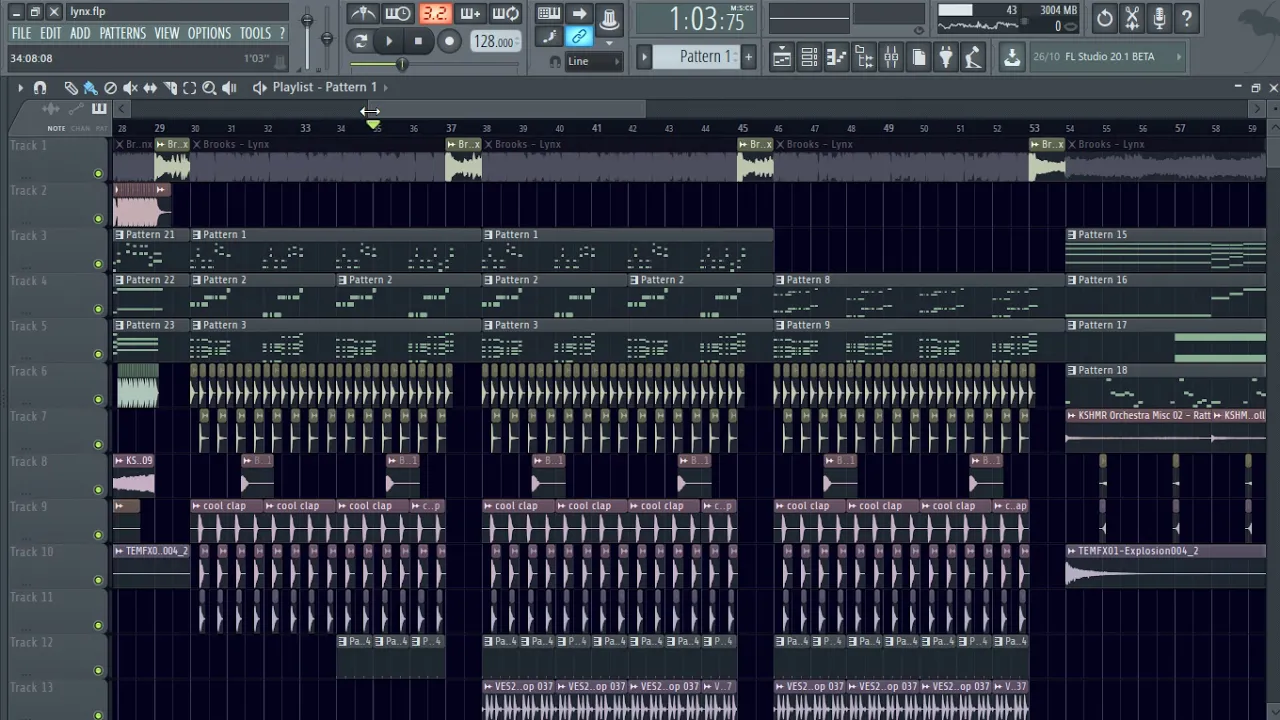Toggle auto-scroll arrow icon
Image resolution: width=1280 pixels, height=720 pixels.
(x=579, y=14)
